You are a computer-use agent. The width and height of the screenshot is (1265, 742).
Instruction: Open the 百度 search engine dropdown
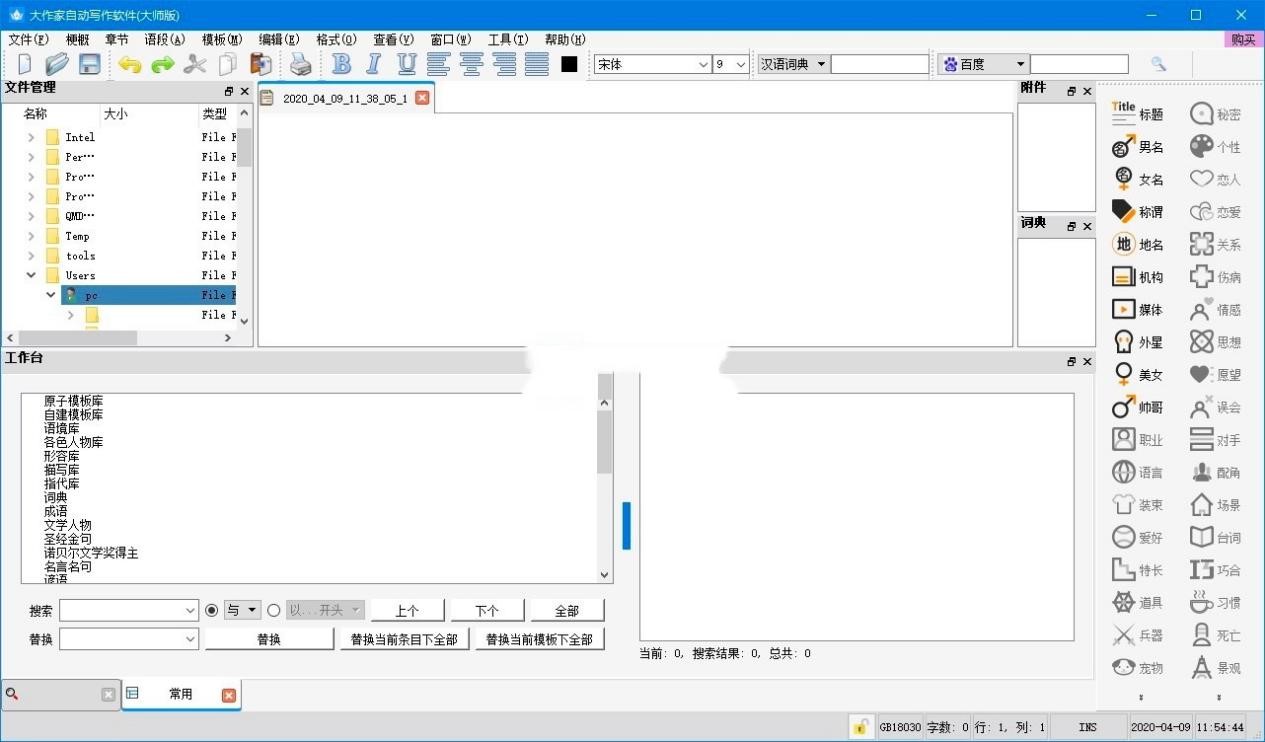pyautogui.click(x=984, y=64)
